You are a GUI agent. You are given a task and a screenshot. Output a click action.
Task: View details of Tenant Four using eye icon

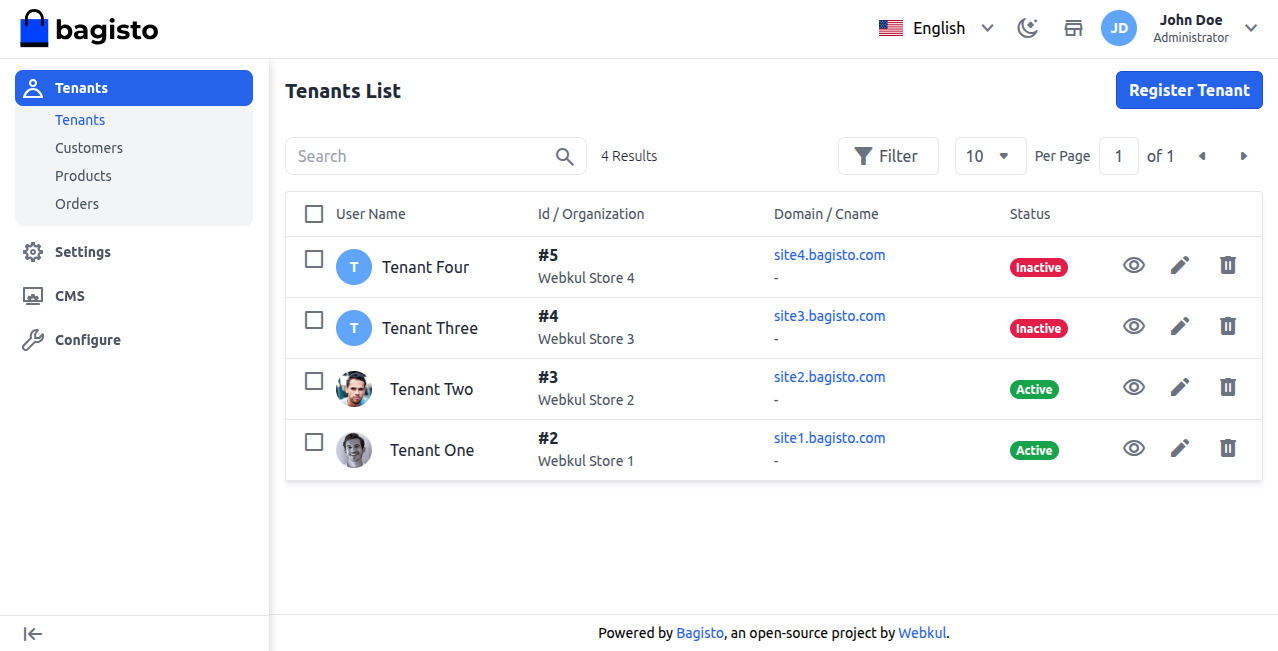coord(1133,265)
